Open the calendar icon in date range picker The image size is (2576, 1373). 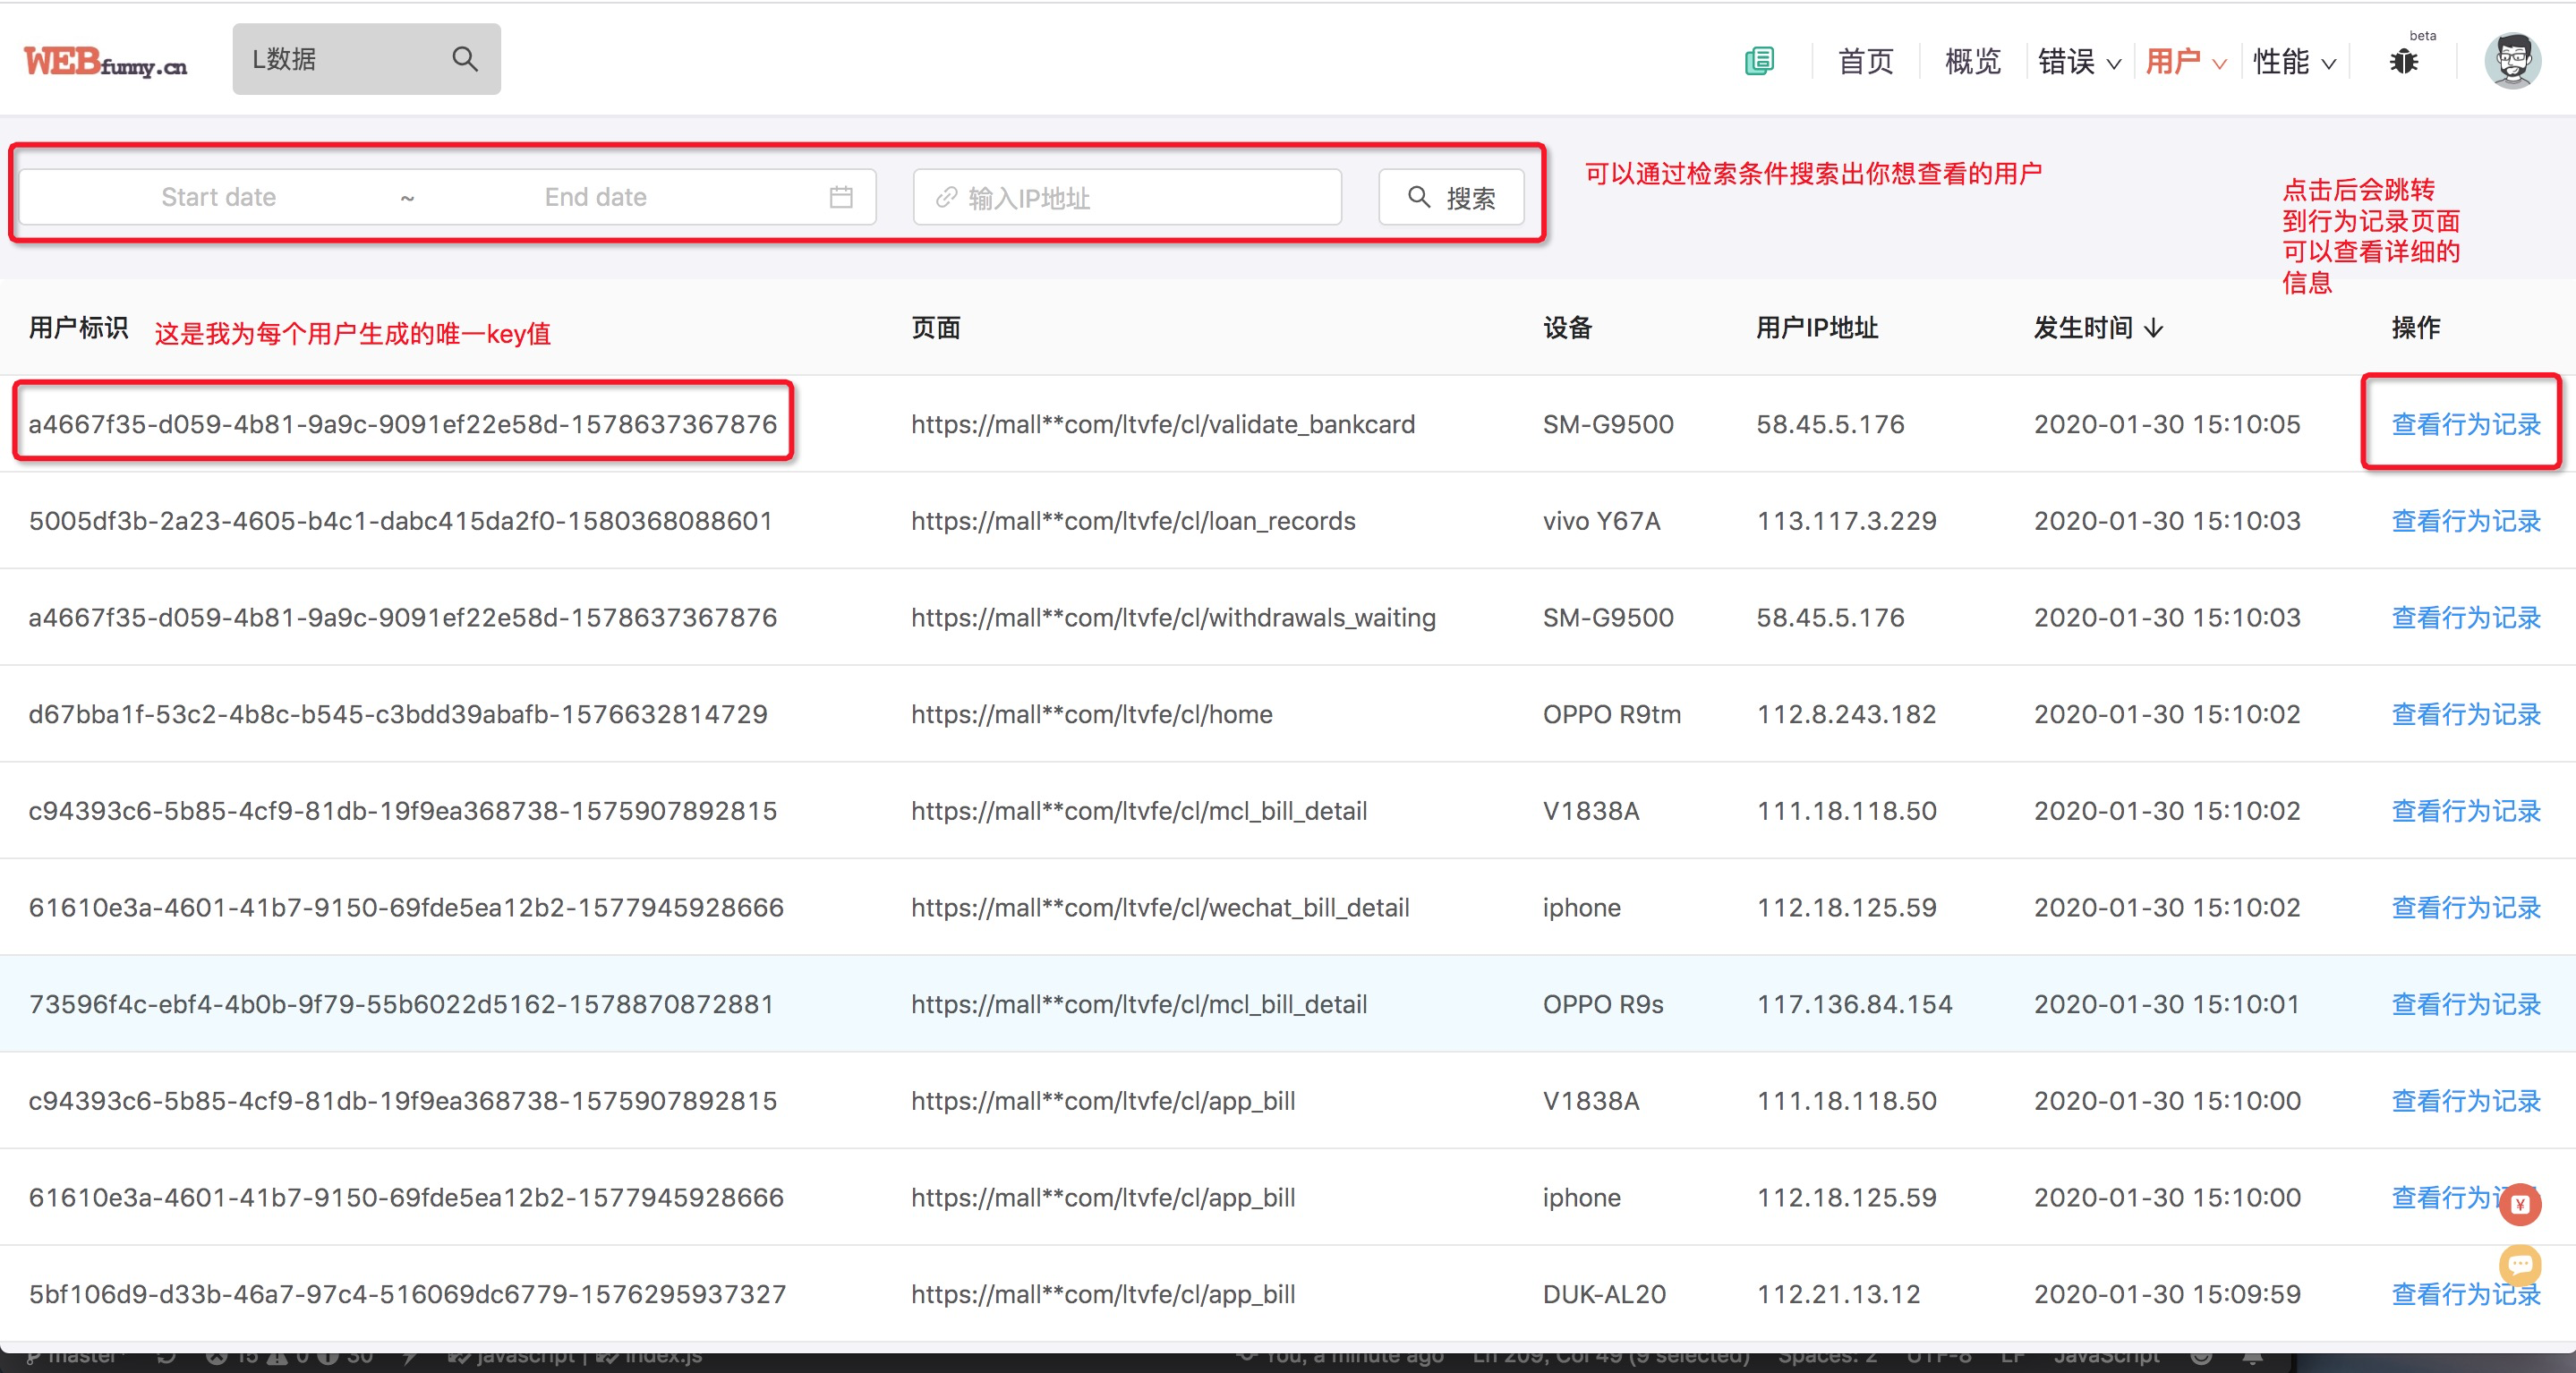click(841, 197)
